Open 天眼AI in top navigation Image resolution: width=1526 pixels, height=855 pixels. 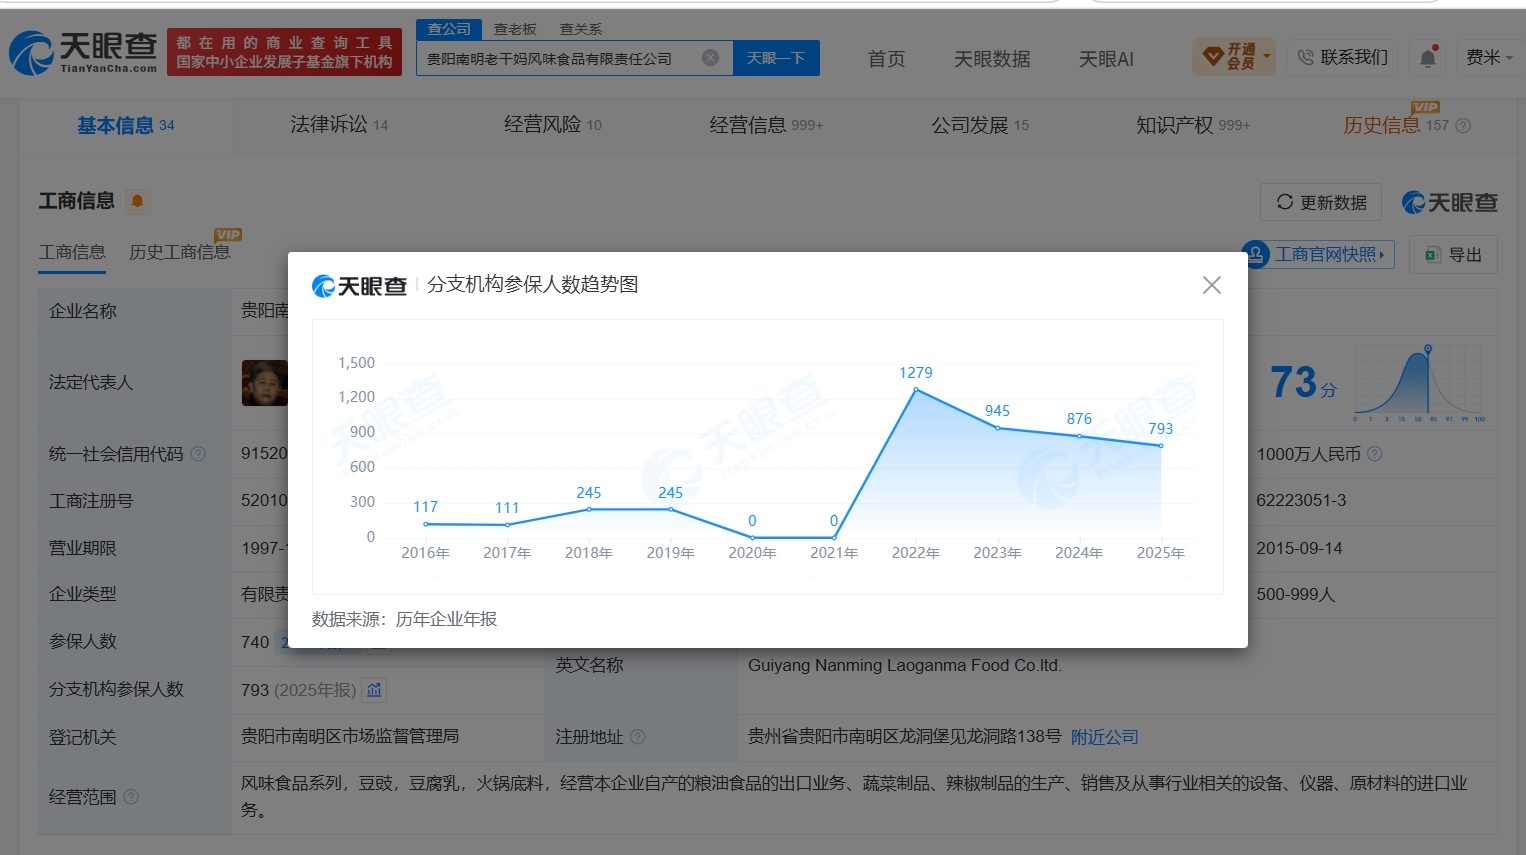coord(1106,59)
